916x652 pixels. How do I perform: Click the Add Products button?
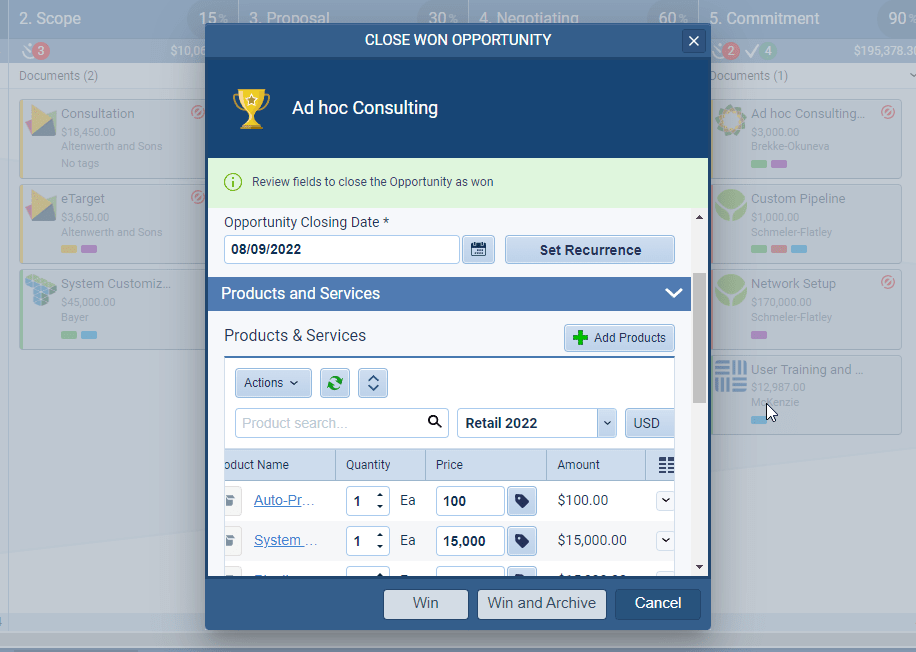pos(619,338)
